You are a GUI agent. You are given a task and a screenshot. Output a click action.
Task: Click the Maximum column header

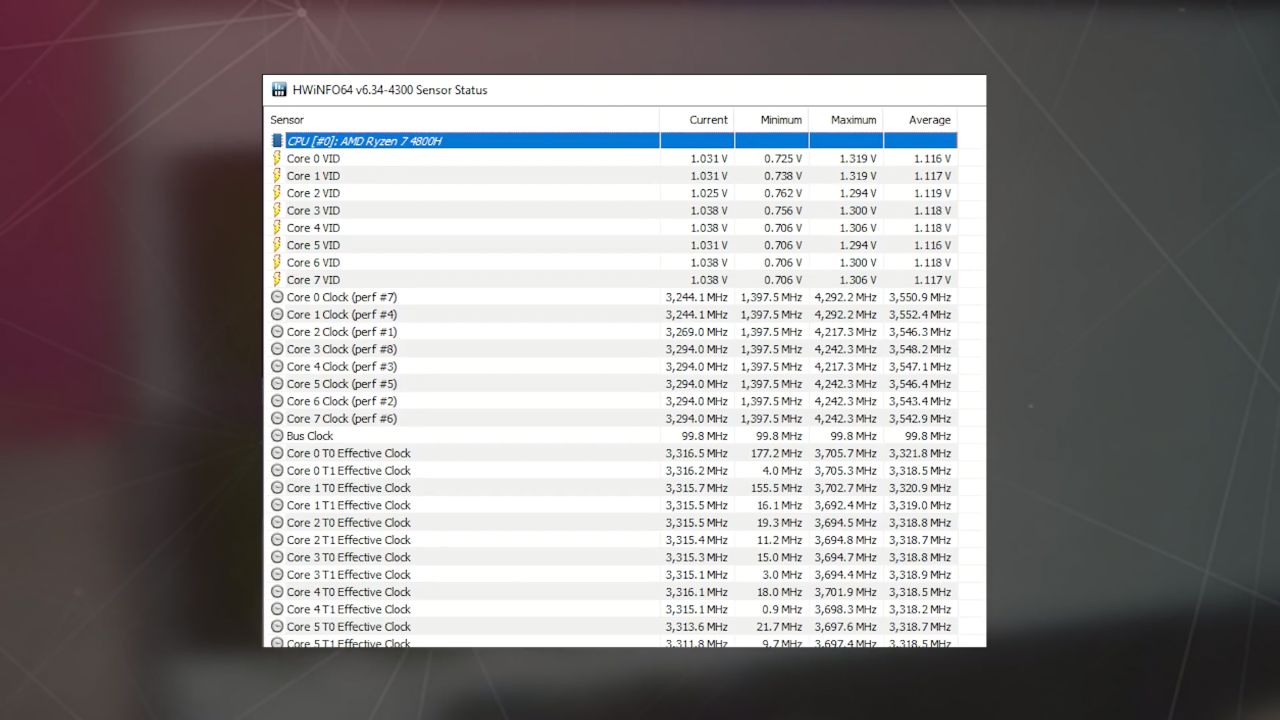[x=853, y=120]
